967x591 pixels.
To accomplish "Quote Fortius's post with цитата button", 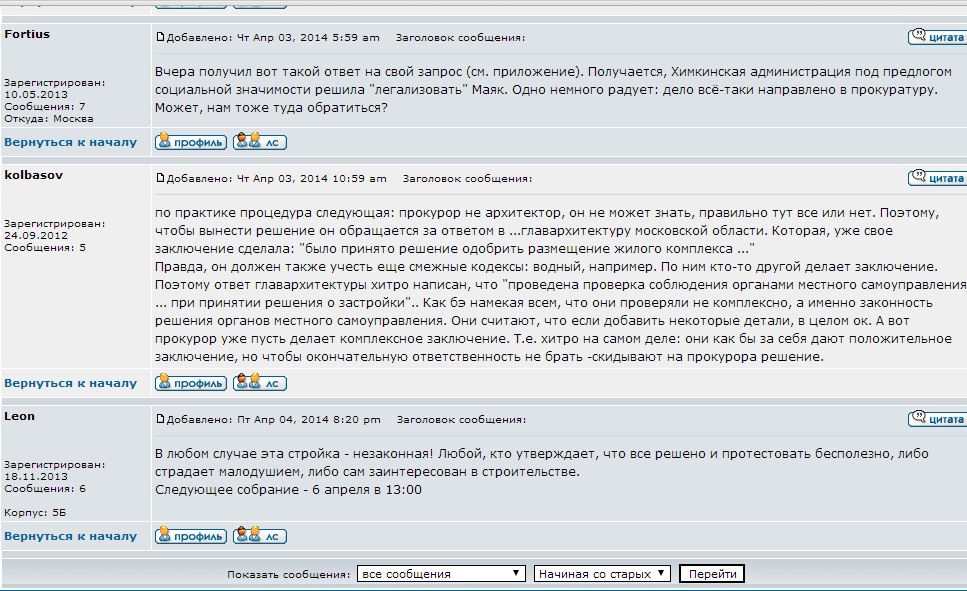I will coord(936,36).
